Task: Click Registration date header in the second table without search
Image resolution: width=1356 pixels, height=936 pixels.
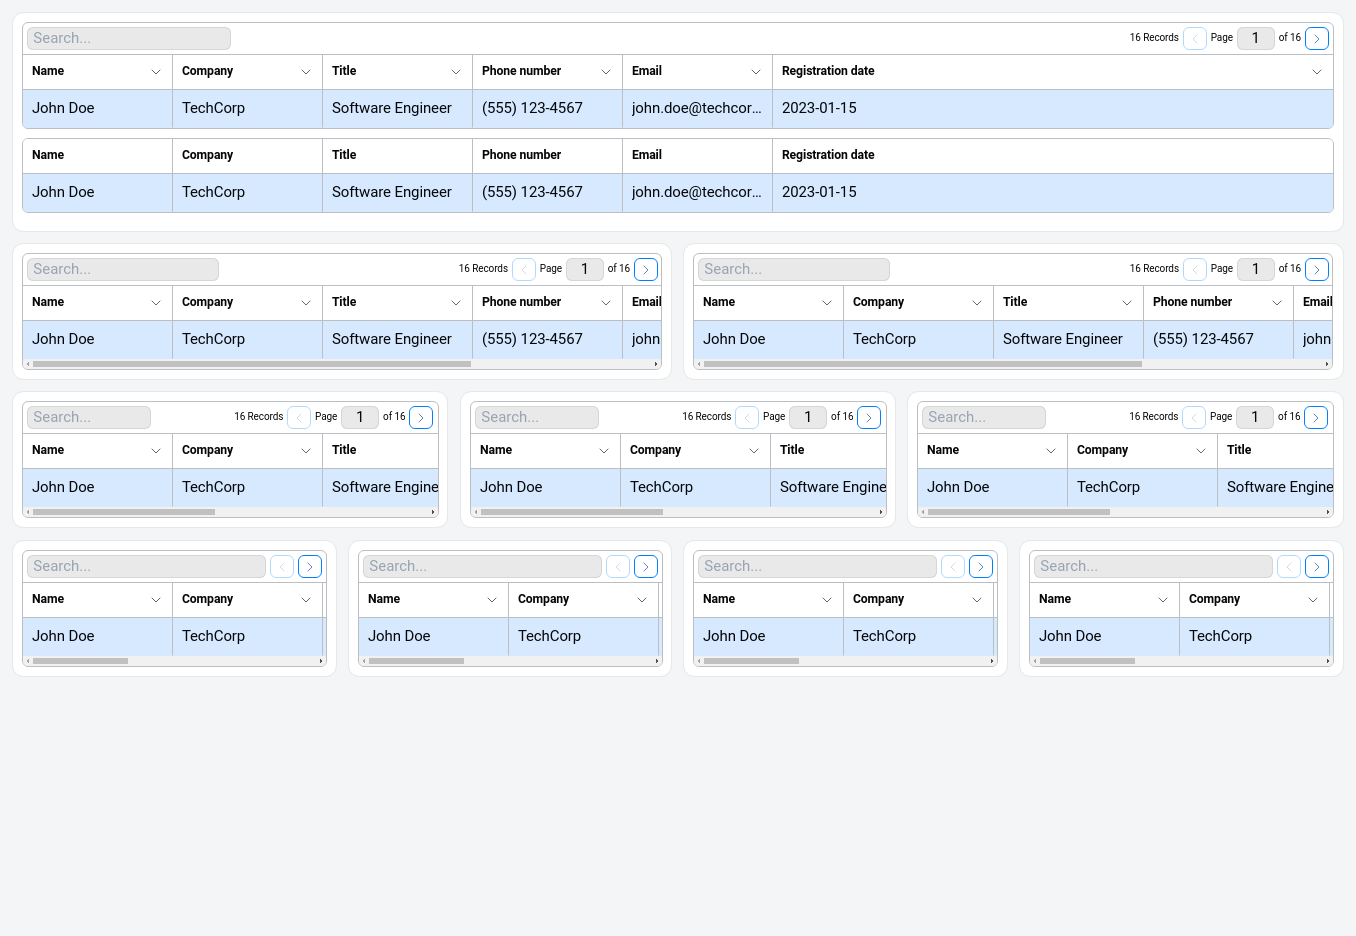Action: pos(828,155)
